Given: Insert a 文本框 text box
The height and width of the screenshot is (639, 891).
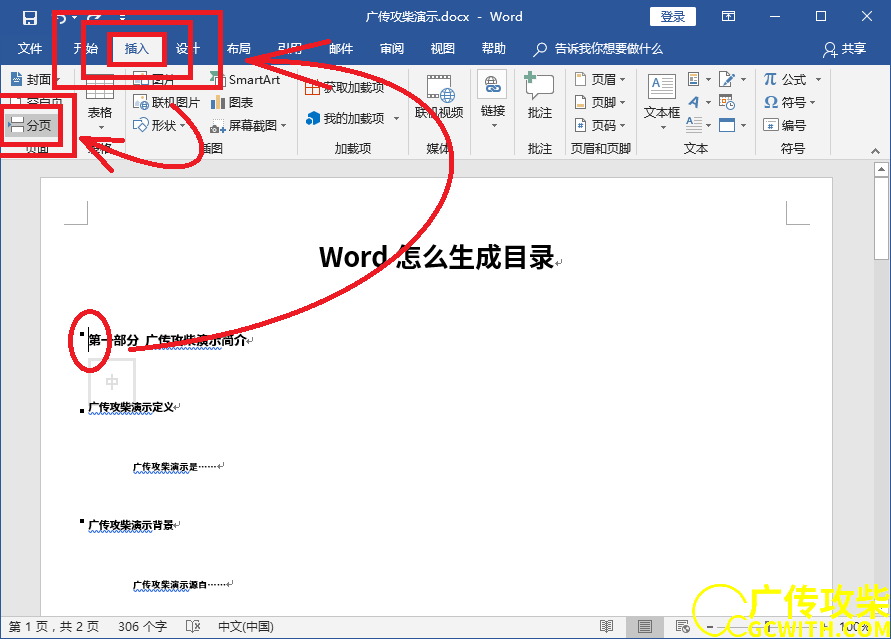Looking at the screenshot, I should [662, 102].
